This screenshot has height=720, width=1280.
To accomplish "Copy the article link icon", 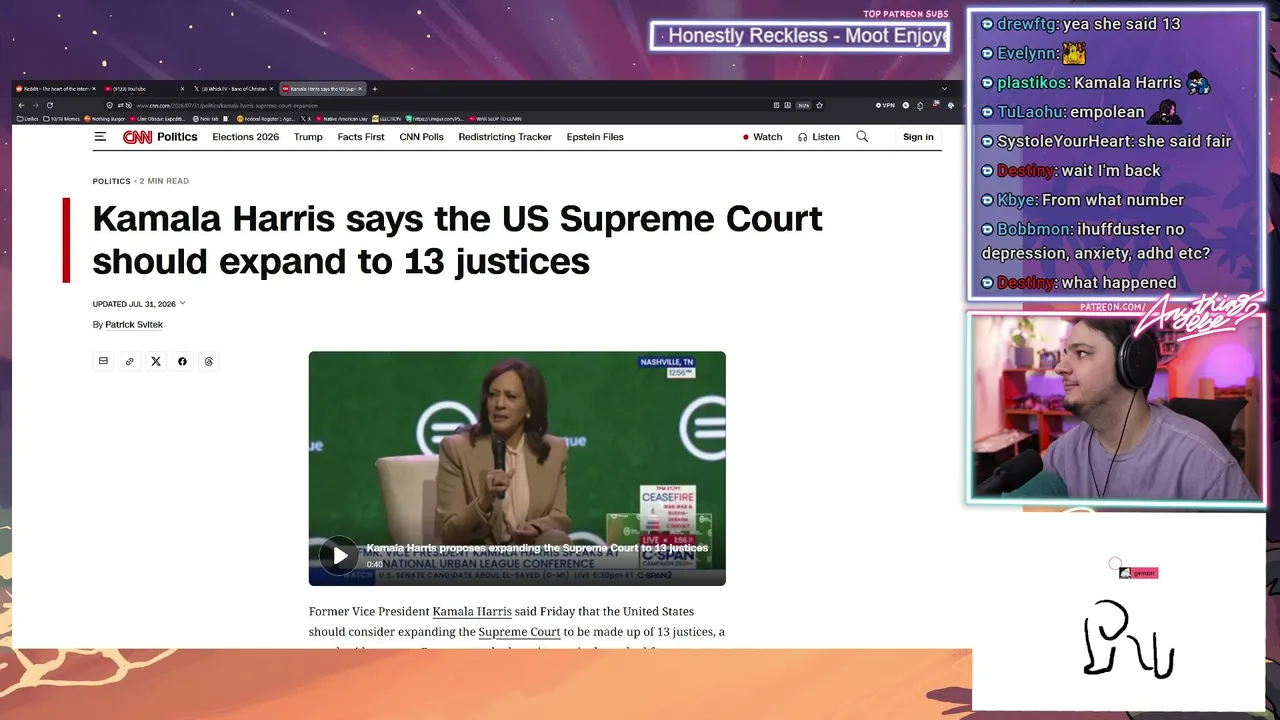I will (129, 361).
